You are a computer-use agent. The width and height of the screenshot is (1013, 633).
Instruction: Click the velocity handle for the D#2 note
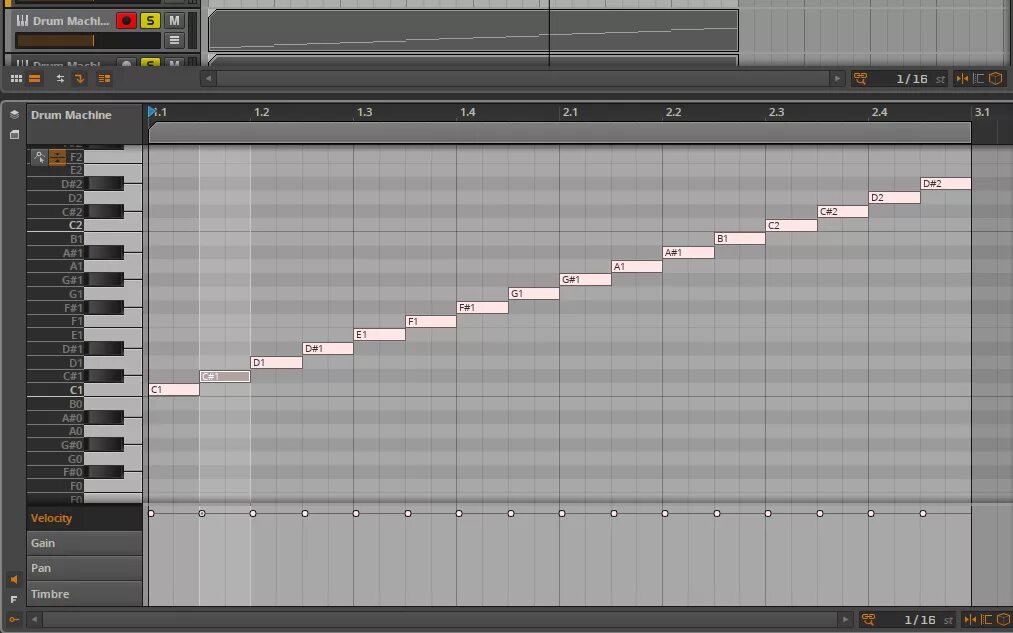[923, 514]
